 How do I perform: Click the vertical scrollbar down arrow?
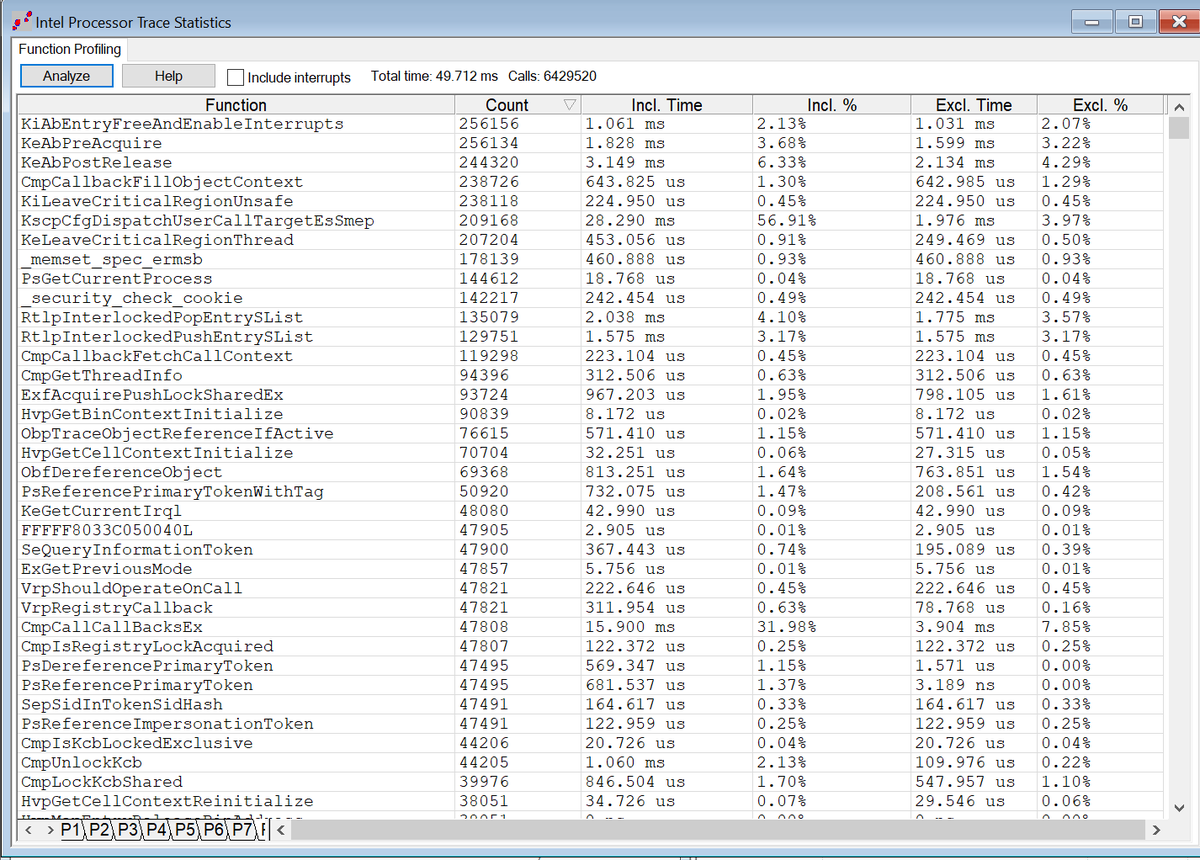1178,808
